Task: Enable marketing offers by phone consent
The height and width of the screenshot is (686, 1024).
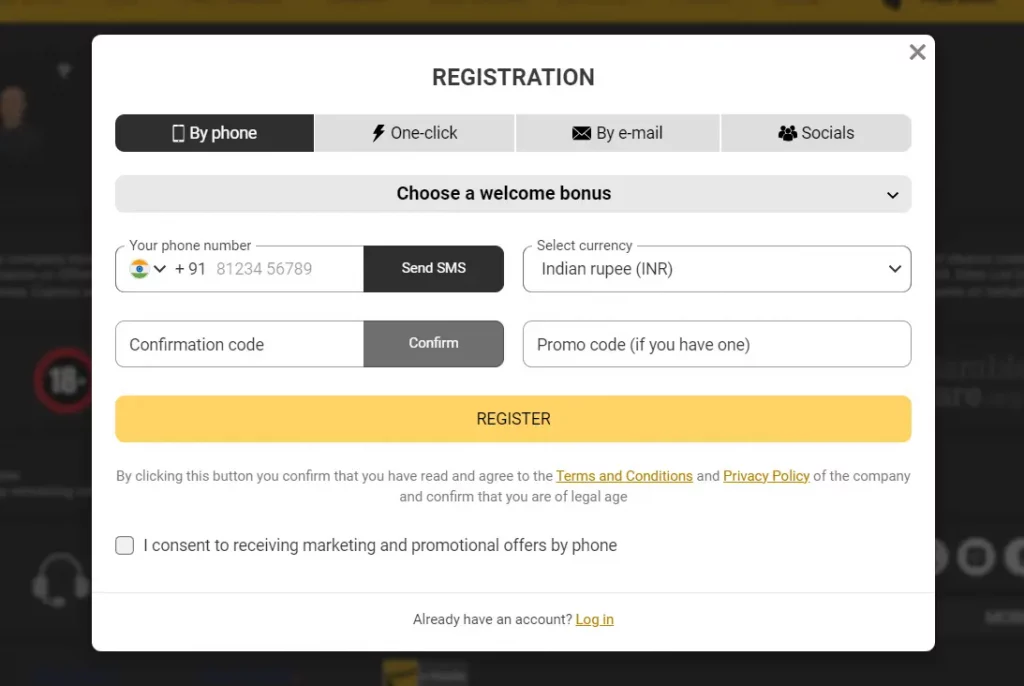Action: pos(124,545)
